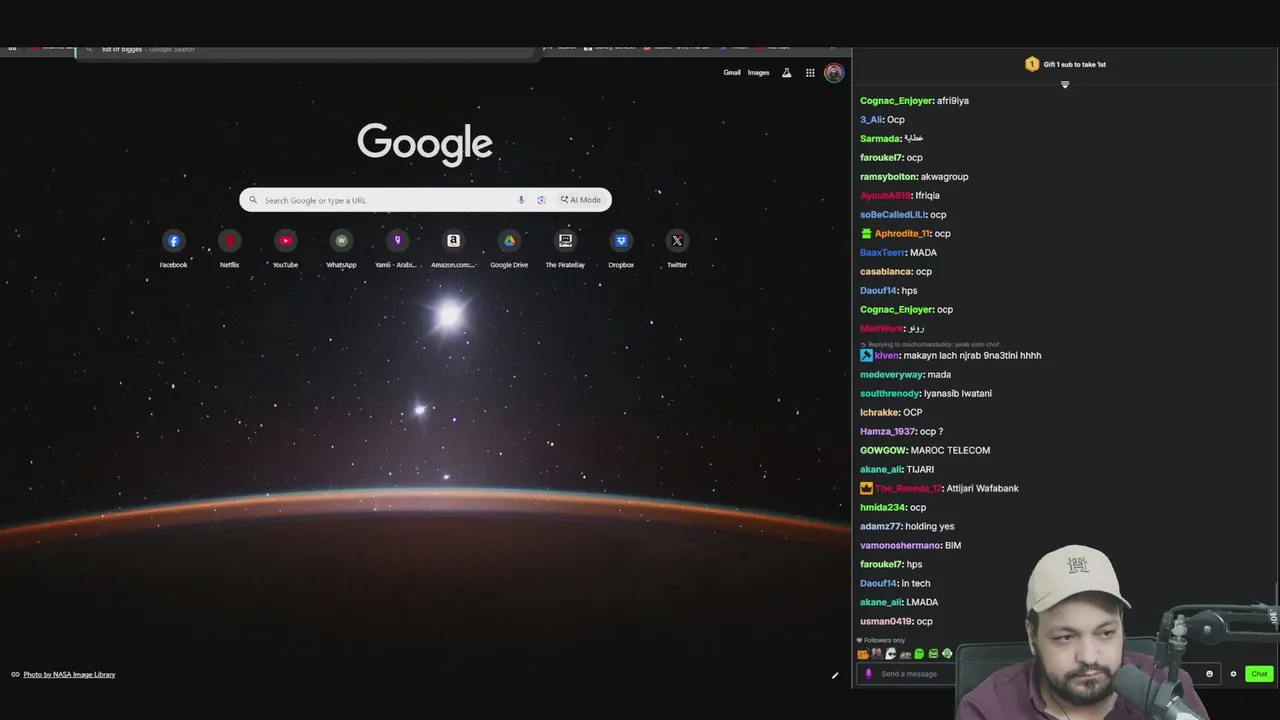Open the Twitter shortcut tile

coord(677,249)
